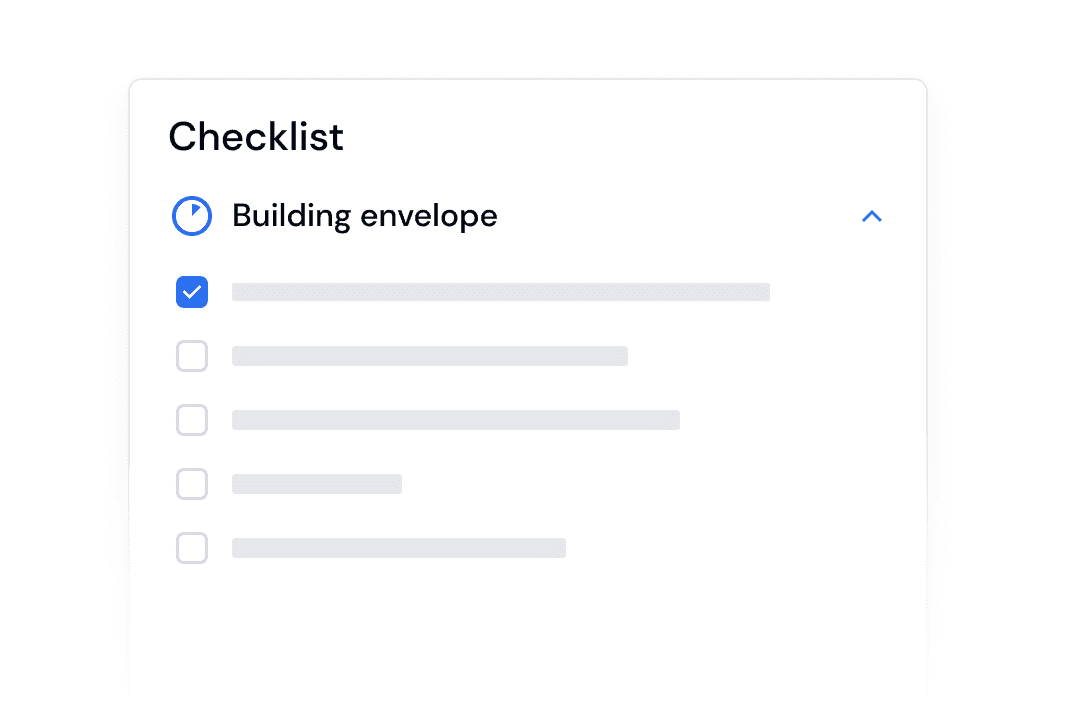Click the white checkmark in the blue box
1072x710 pixels.
[x=192, y=292]
